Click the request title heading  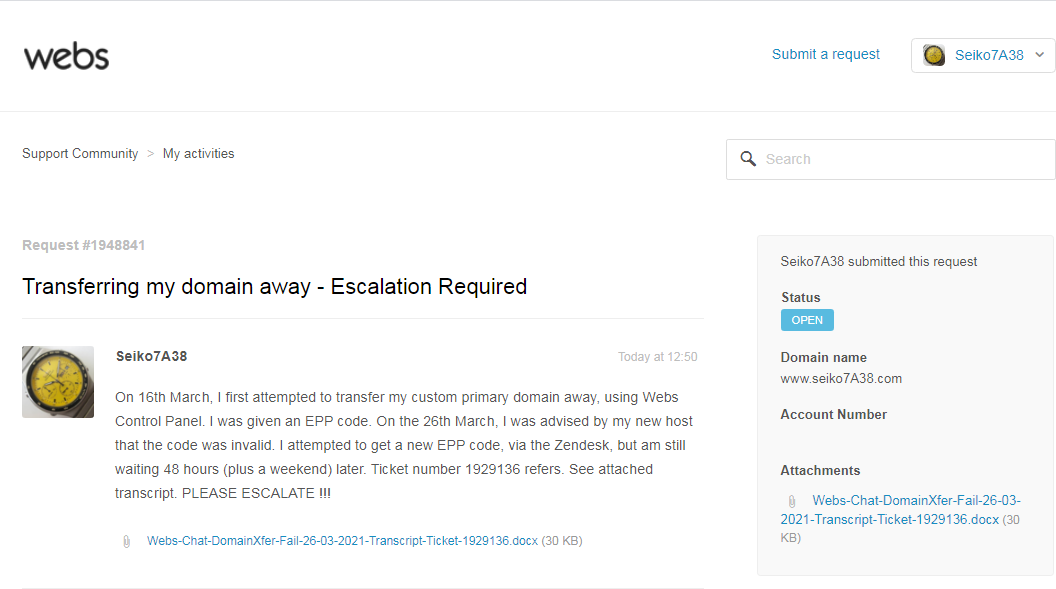pyautogui.click(x=274, y=287)
